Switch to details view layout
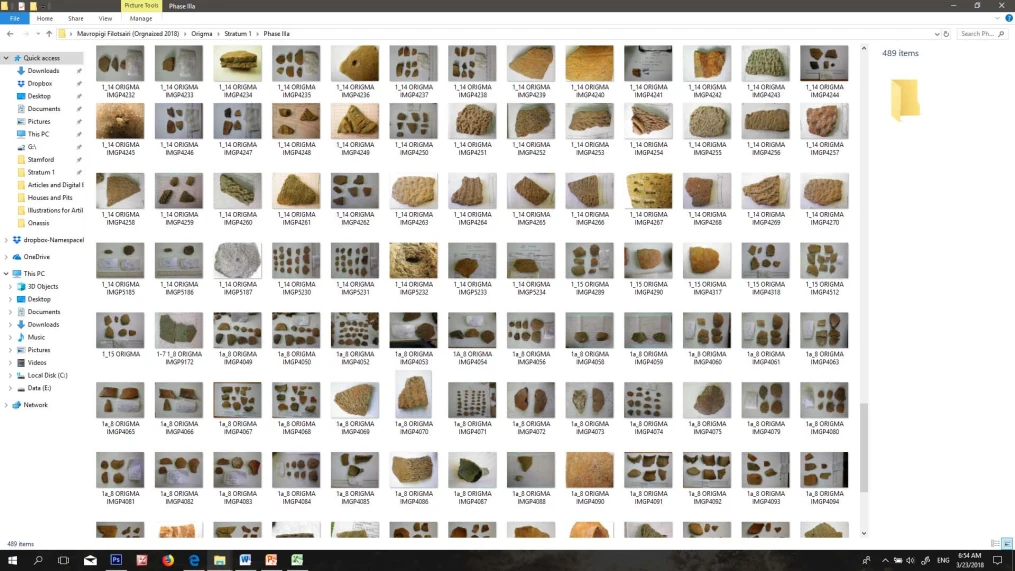1015x571 pixels. [x=996, y=544]
